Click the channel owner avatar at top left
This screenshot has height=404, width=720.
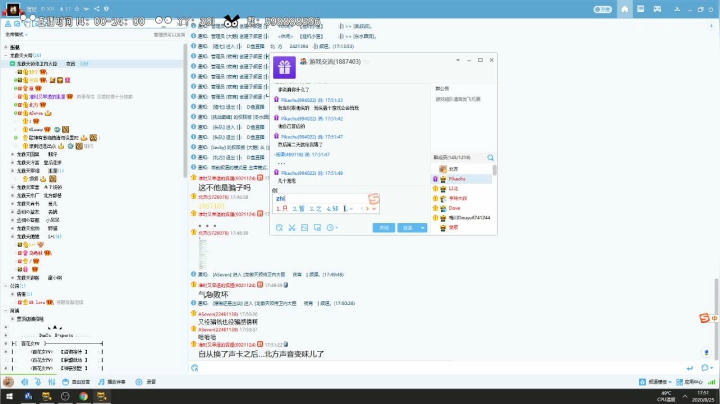coord(12,10)
